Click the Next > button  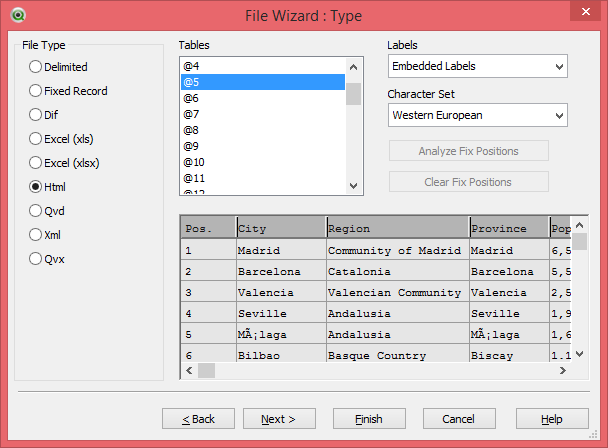pos(279,419)
